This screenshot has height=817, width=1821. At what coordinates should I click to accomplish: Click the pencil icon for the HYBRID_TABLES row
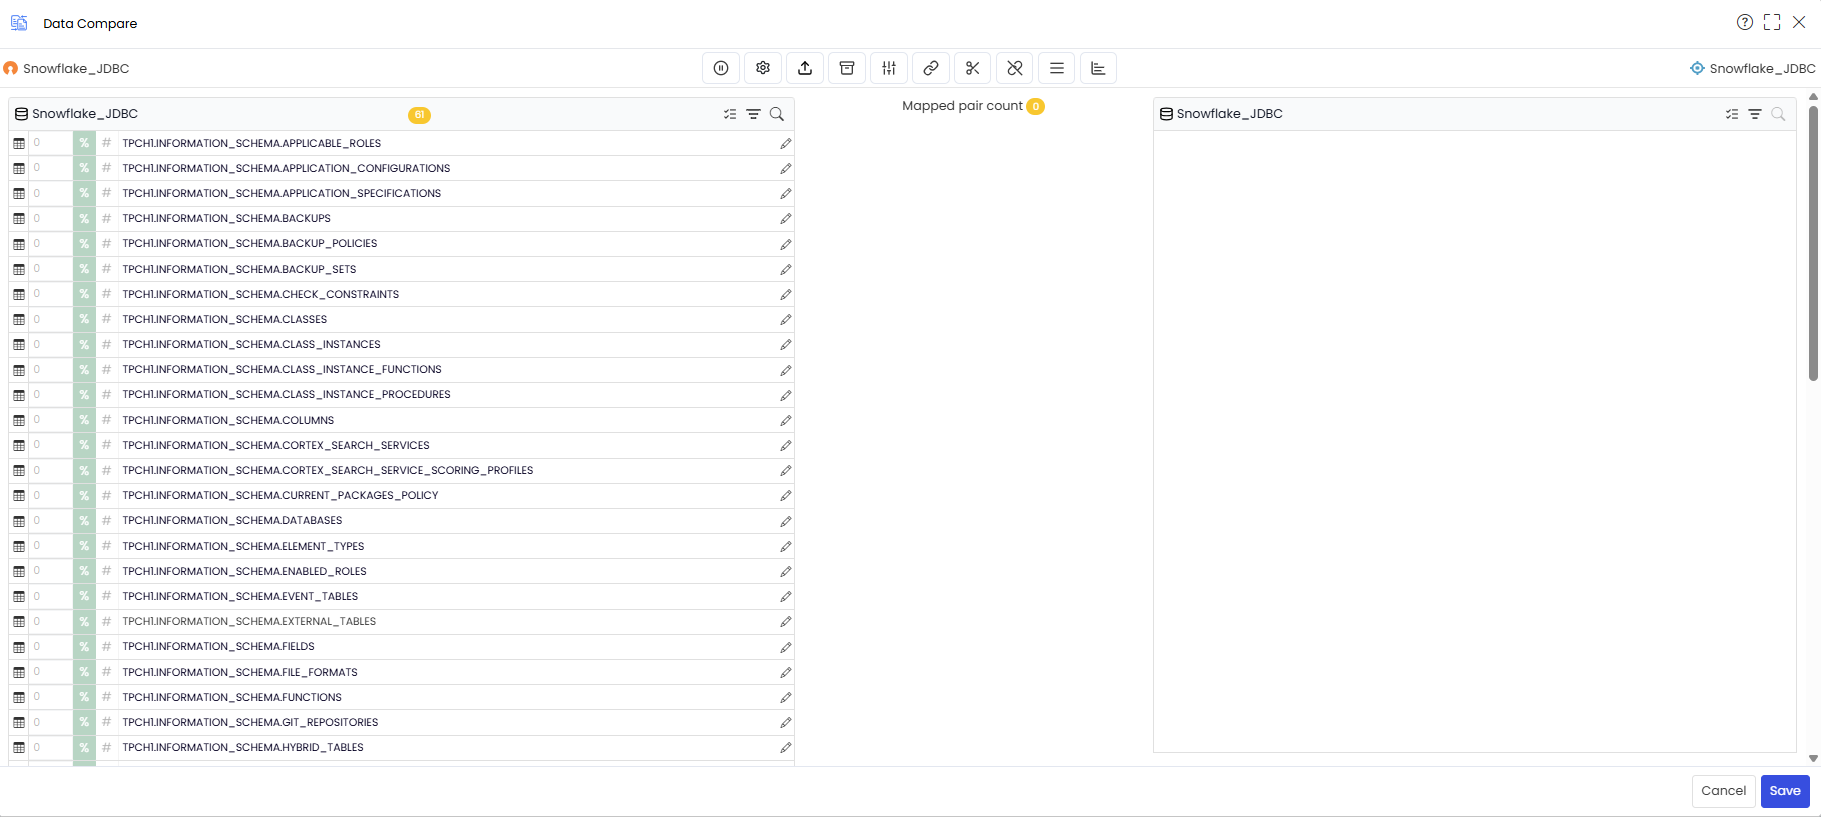point(786,748)
